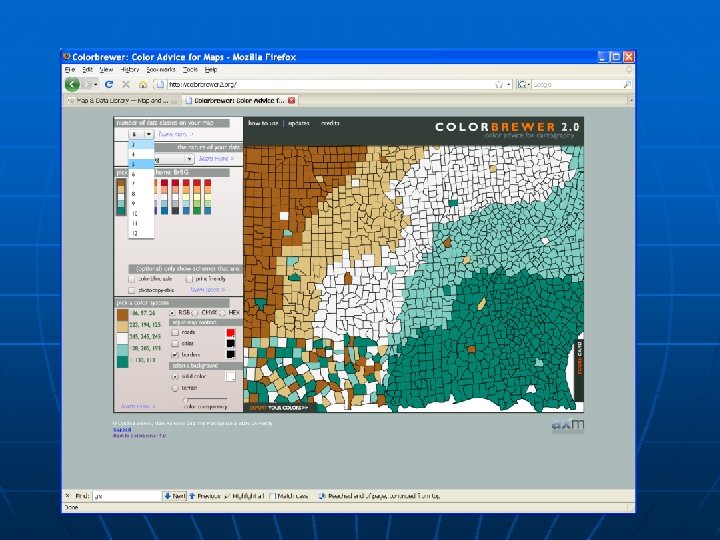The height and width of the screenshot is (540, 720).
Task: Enable the photocopy-able checkbox
Action: pos(132,290)
